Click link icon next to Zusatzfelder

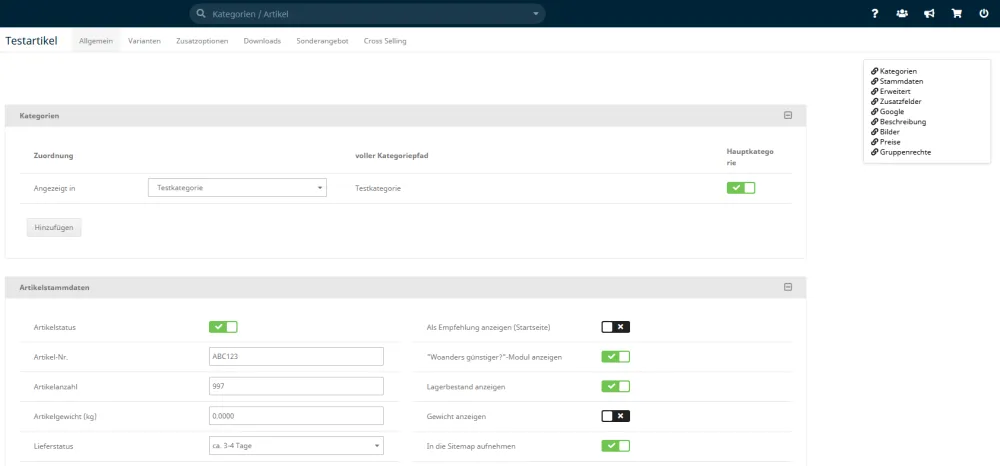(x=874, y=101)
